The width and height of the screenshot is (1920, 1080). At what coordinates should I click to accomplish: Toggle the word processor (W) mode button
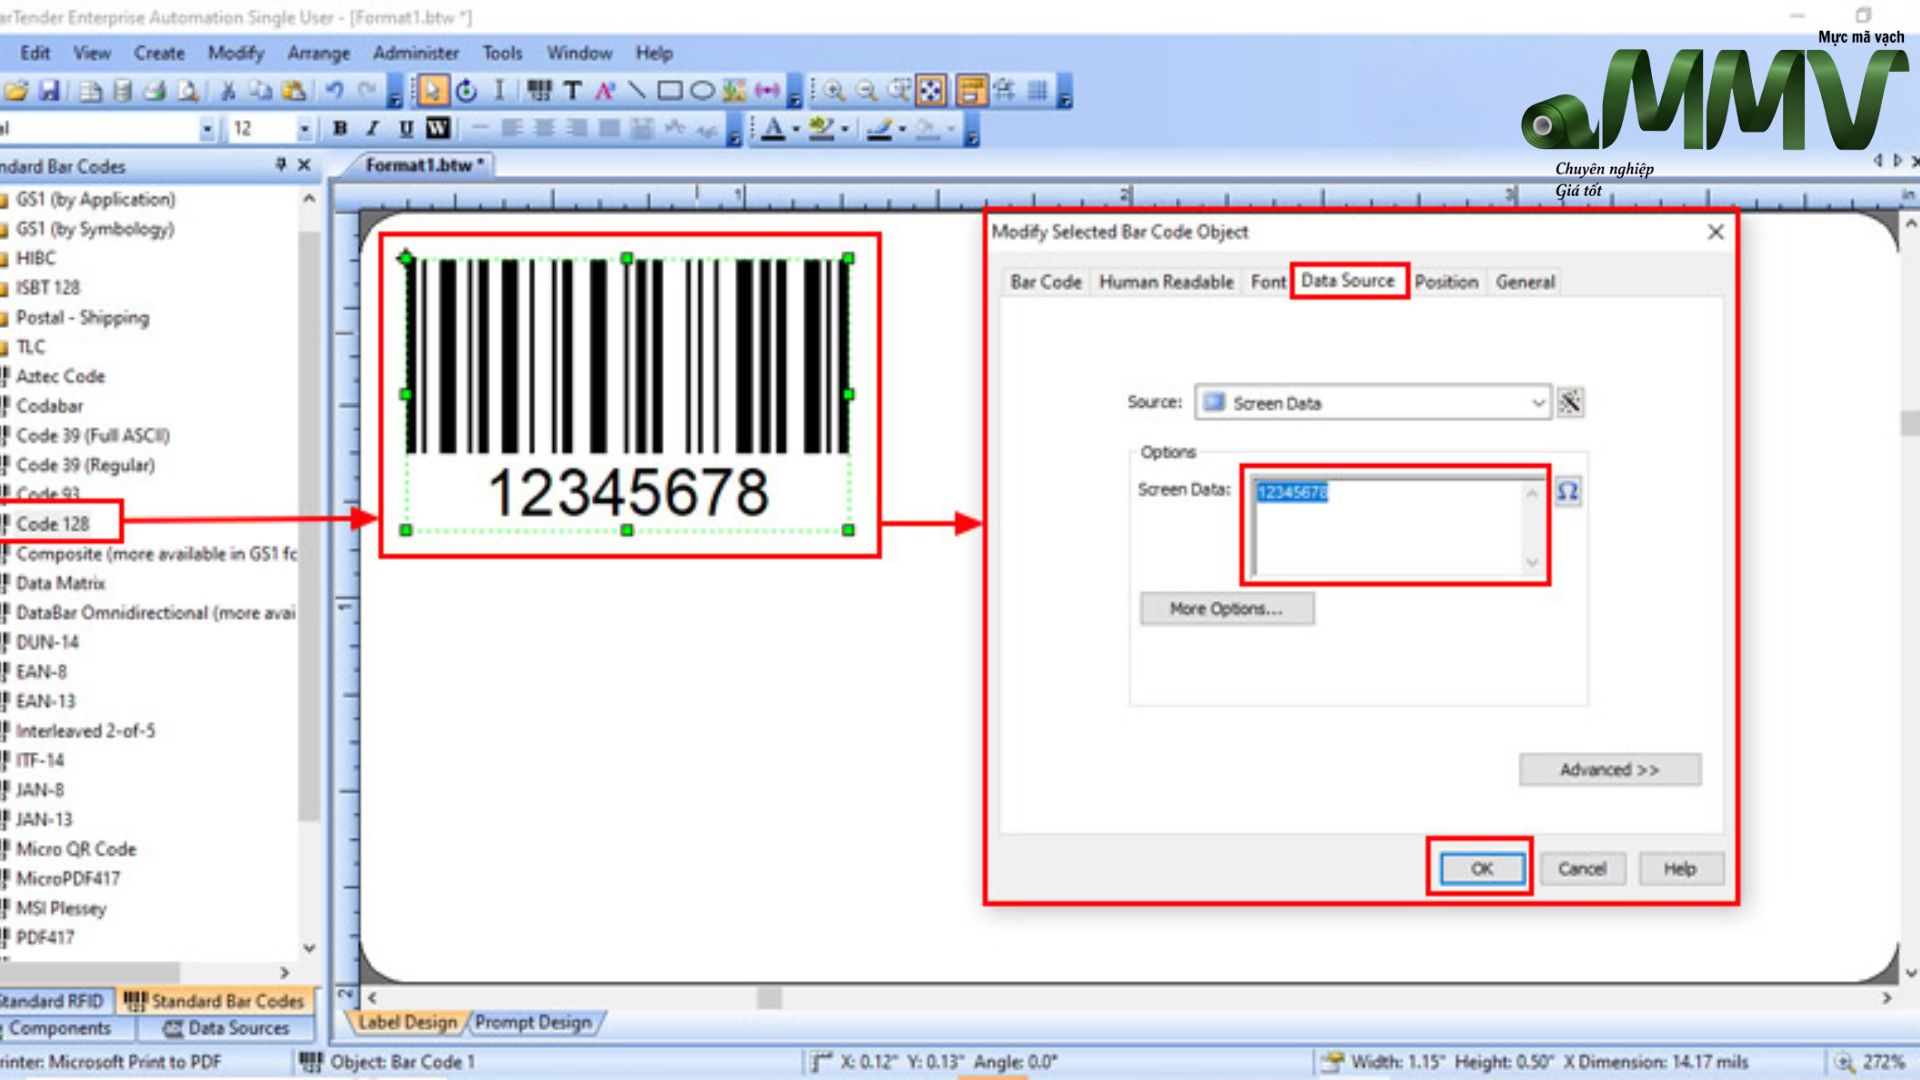tap(438, 128)
